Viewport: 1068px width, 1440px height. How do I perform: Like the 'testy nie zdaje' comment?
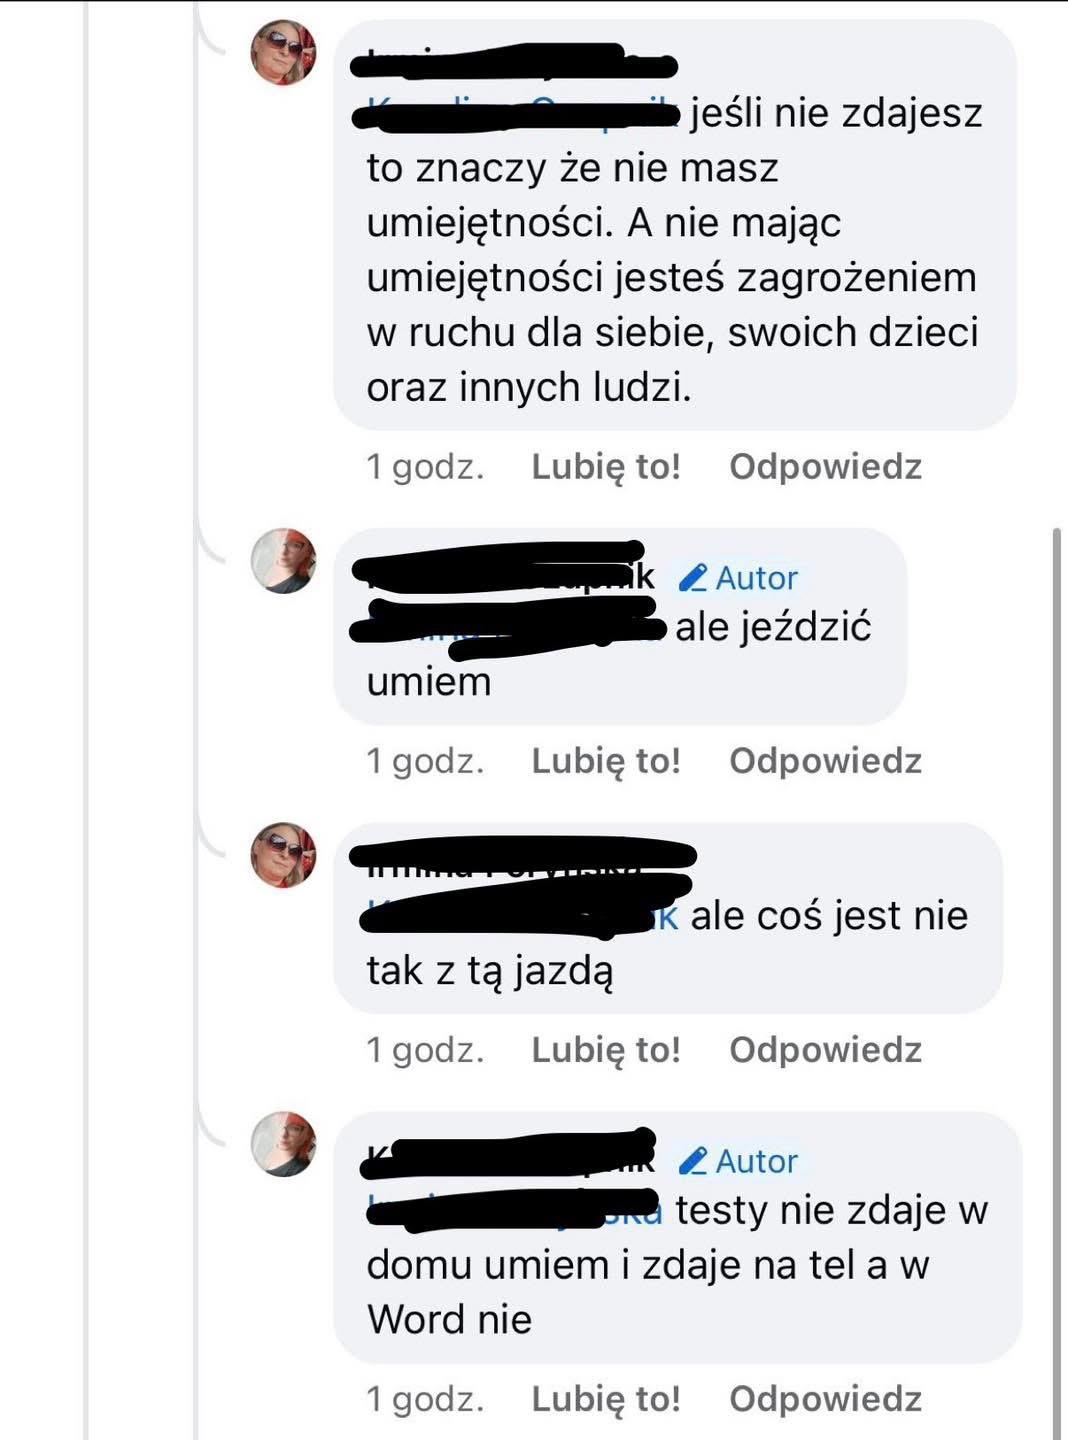pyautogui.click(x=606, y=1399)
